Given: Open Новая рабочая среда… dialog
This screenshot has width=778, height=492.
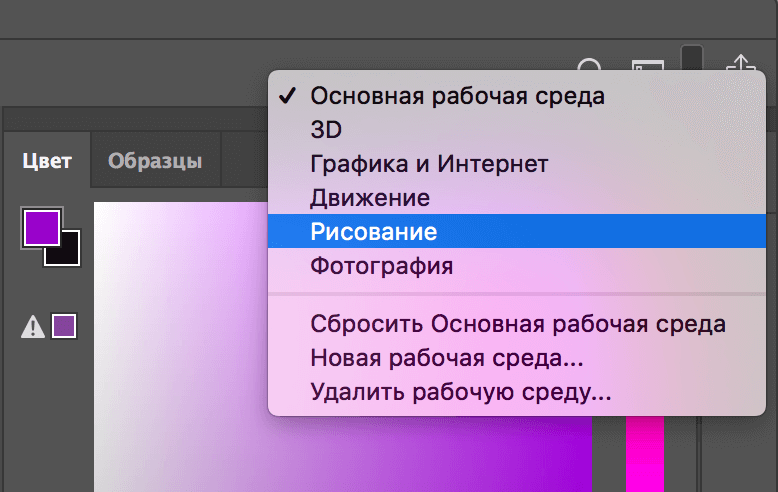Looking at the screenshot, I should [517, 358].
